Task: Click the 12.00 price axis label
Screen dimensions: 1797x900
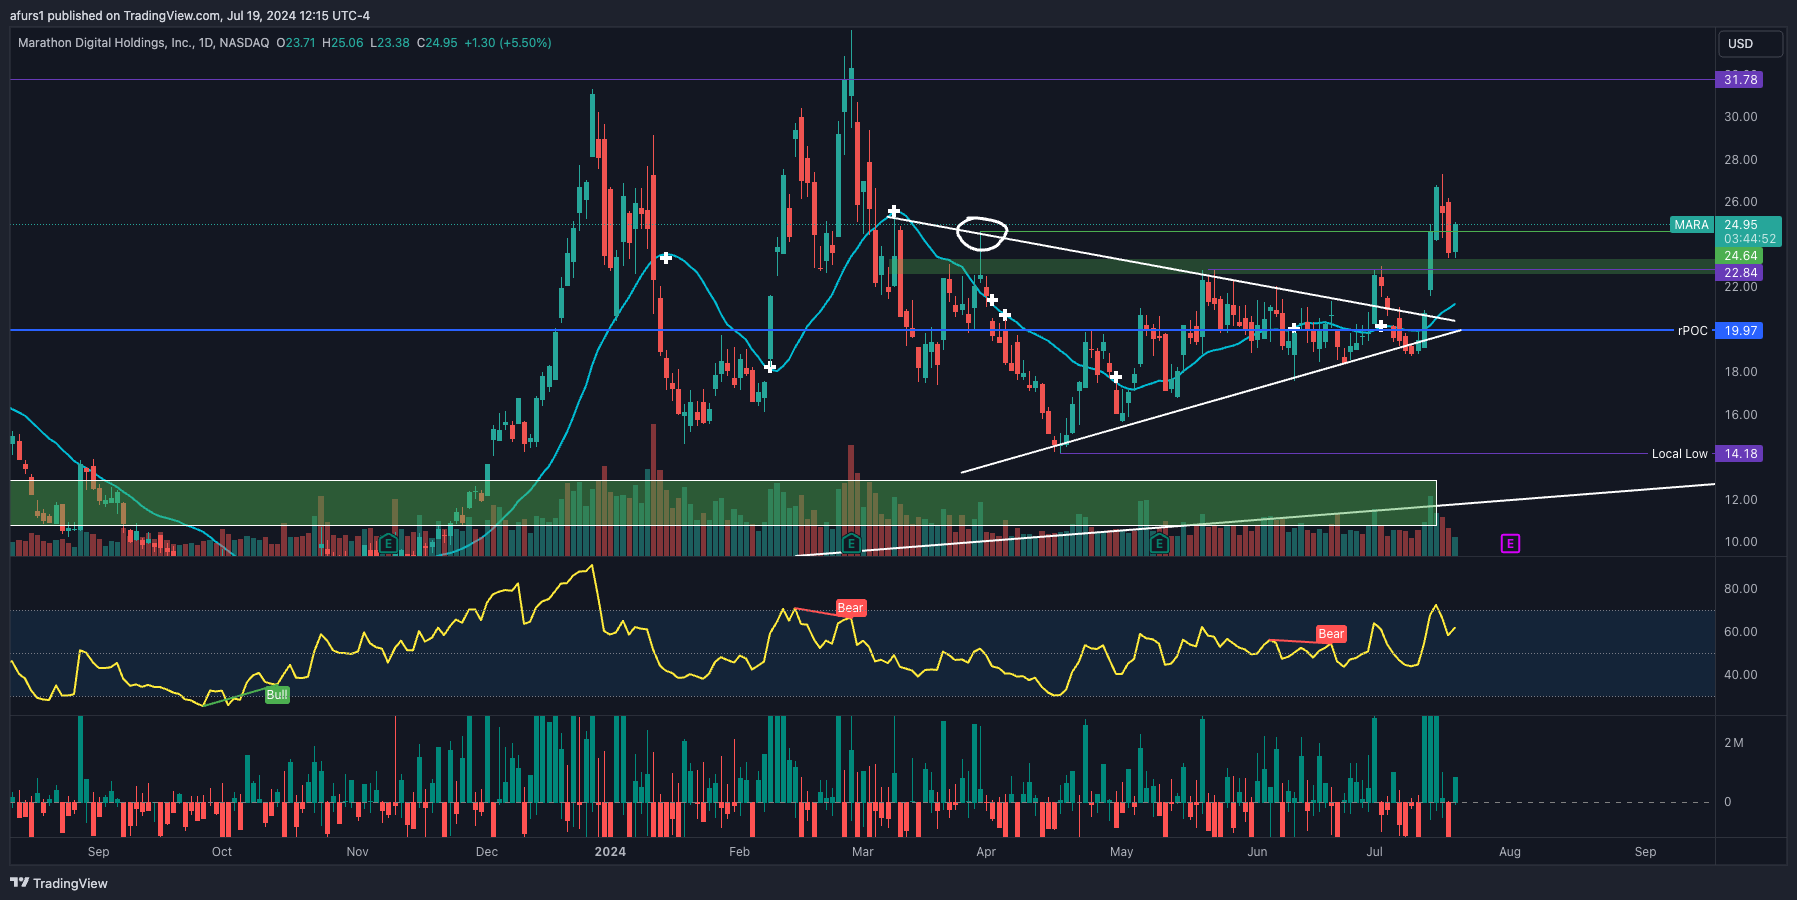Action: pyautogui.click(x=1740, y=500)
